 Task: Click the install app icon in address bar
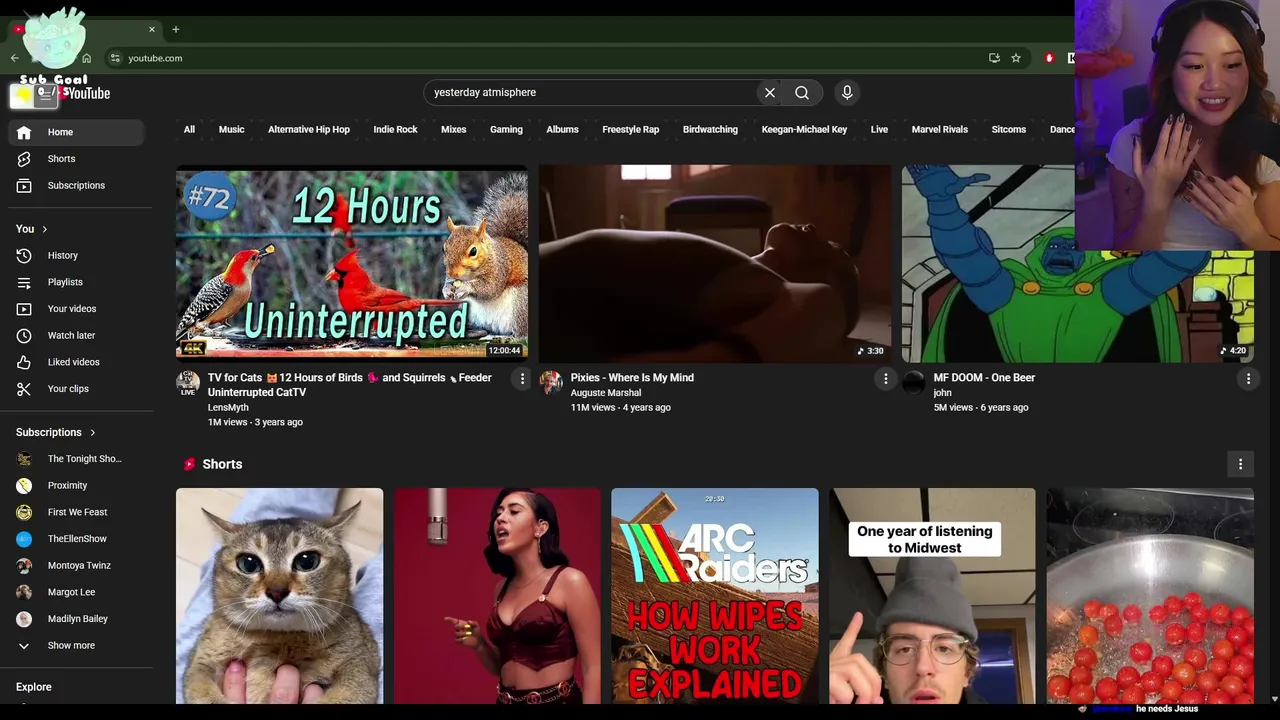(994, 58)
